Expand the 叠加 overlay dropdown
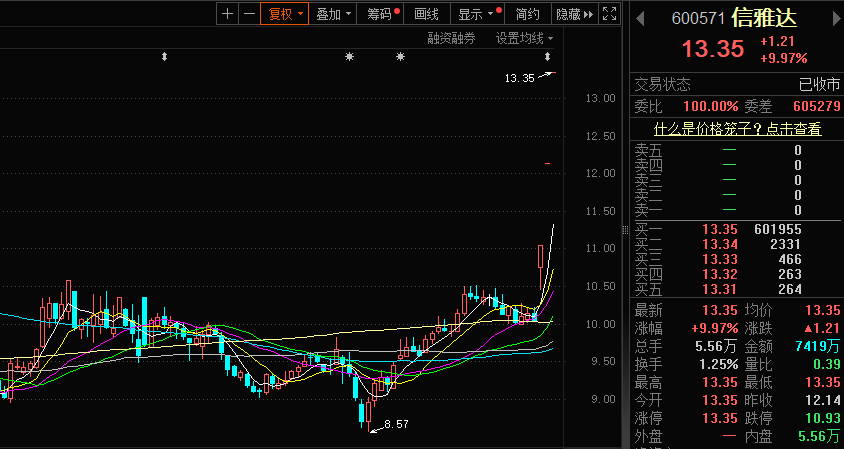The width and height of the screenshot is (844, 449). coord(333,14)
